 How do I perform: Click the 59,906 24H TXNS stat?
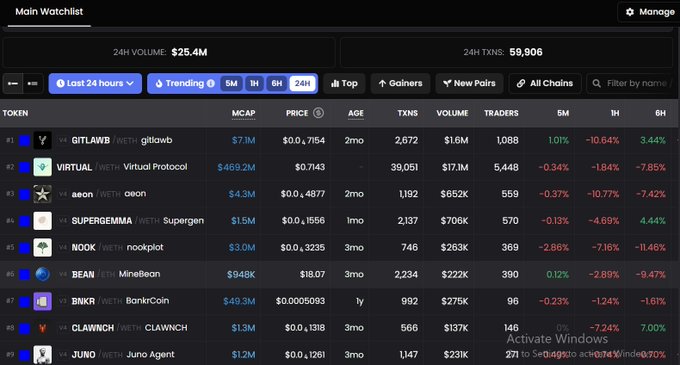click(526, 52)
